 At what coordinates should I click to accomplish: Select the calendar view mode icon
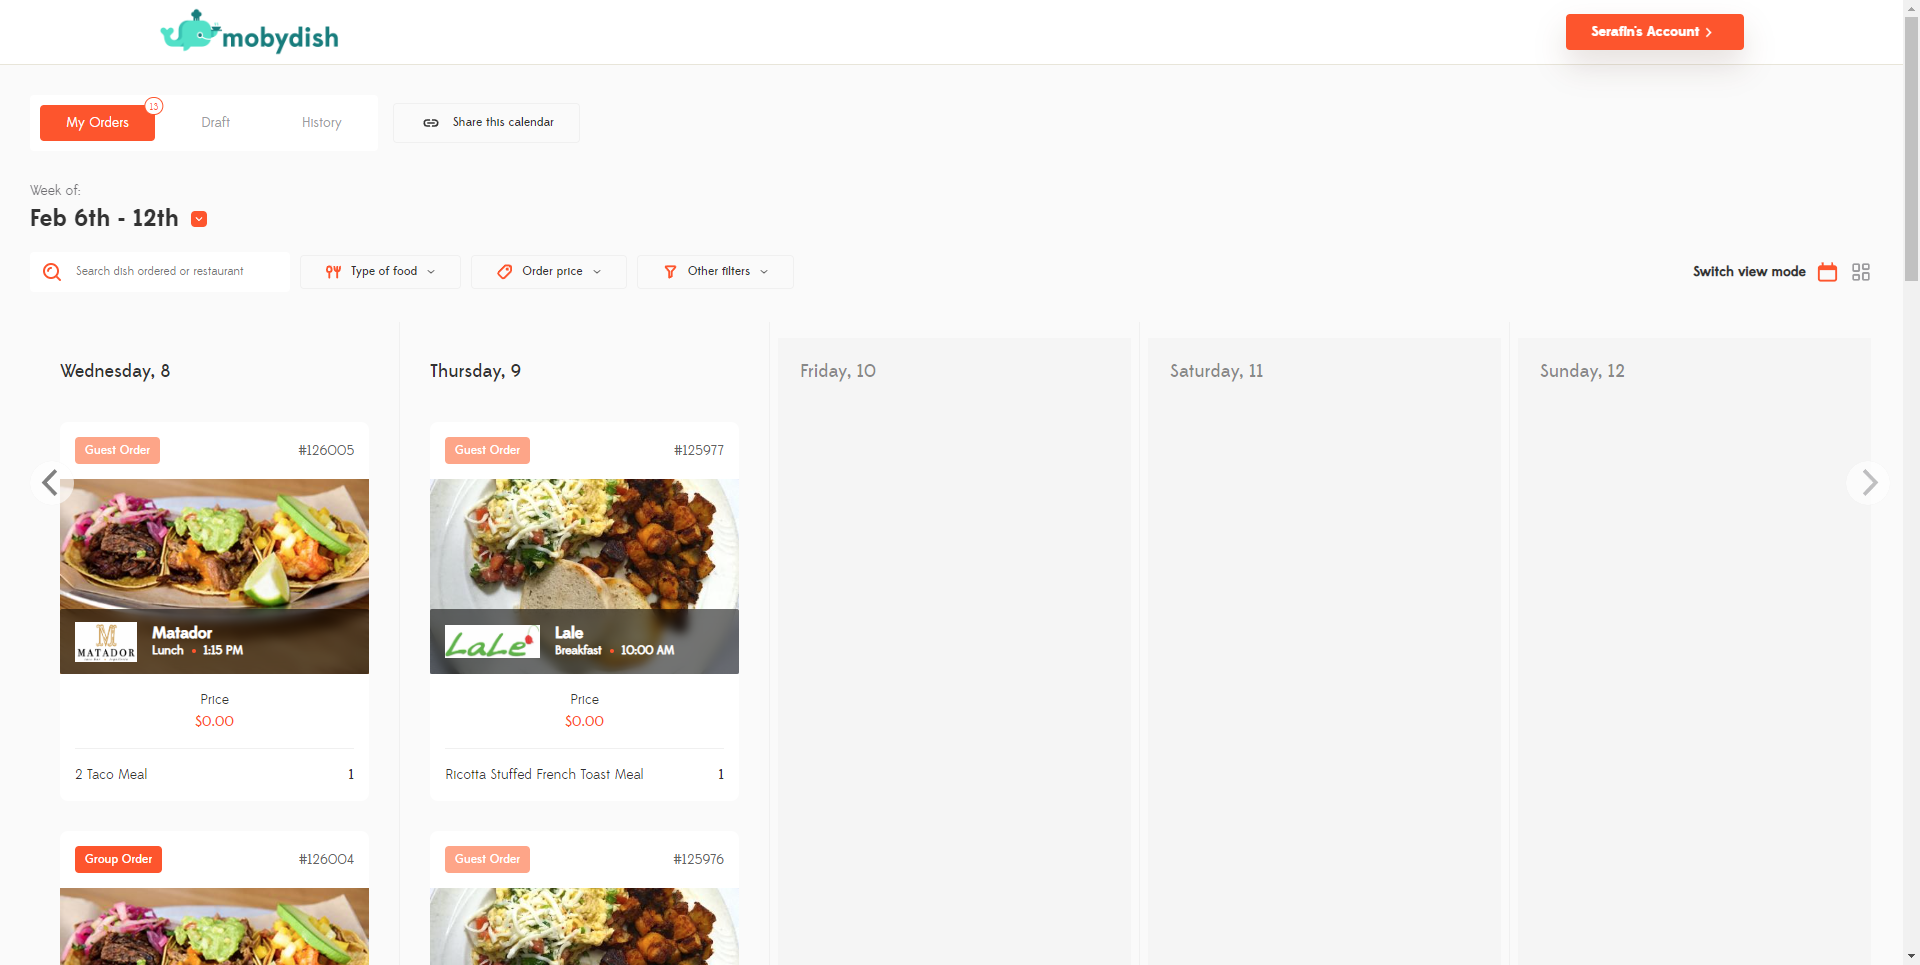[x=1827, y=271]
